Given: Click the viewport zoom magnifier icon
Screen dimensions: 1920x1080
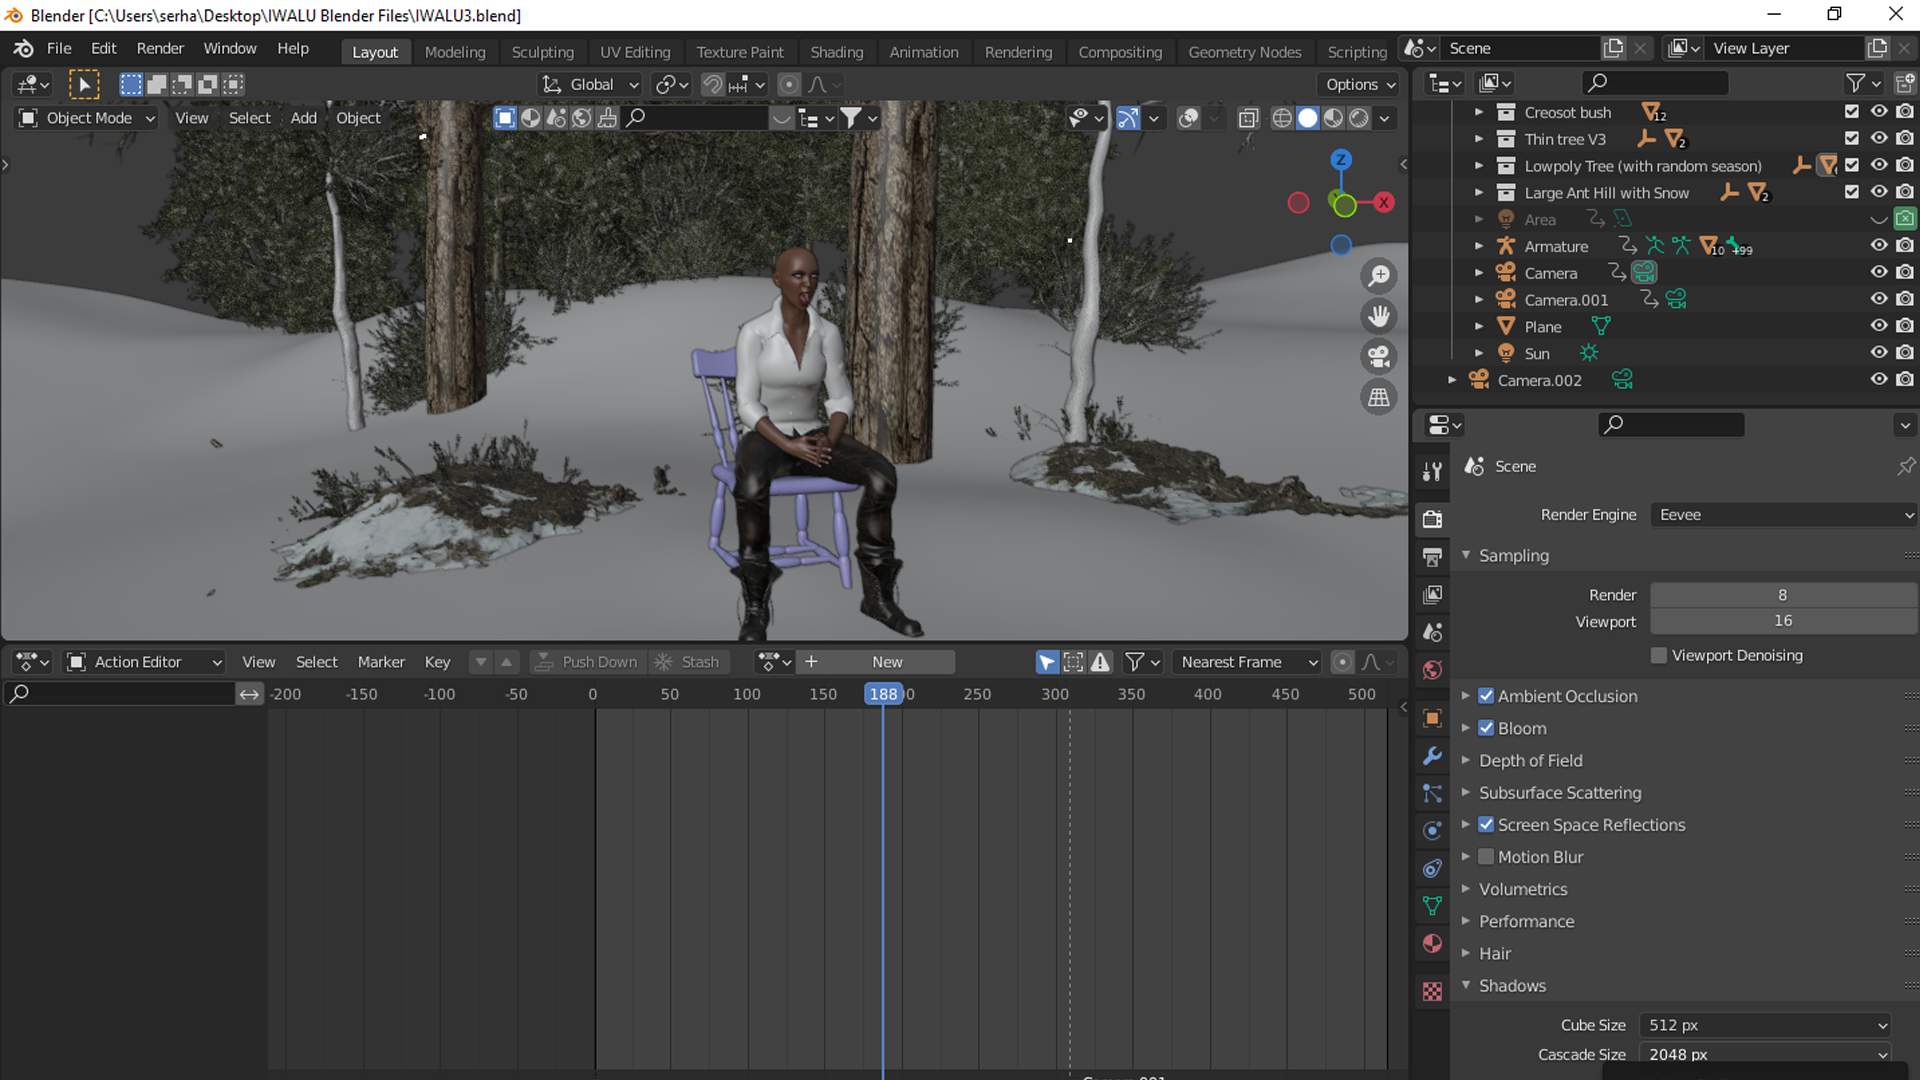Looking at the screenshot, I should coord(1379,276).
